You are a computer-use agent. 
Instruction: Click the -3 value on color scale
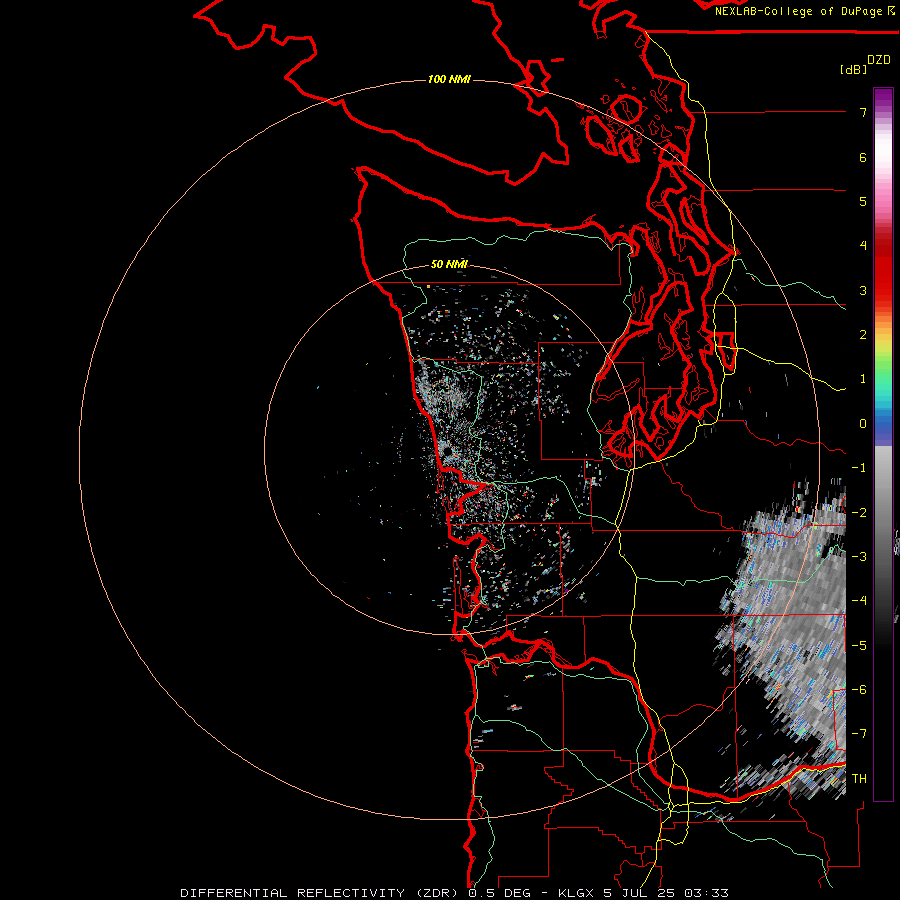click(859, 557)
